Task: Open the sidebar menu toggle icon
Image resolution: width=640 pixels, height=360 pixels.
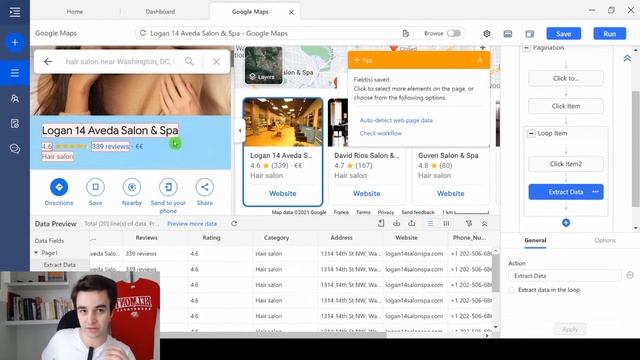Action: pos(15,12)
